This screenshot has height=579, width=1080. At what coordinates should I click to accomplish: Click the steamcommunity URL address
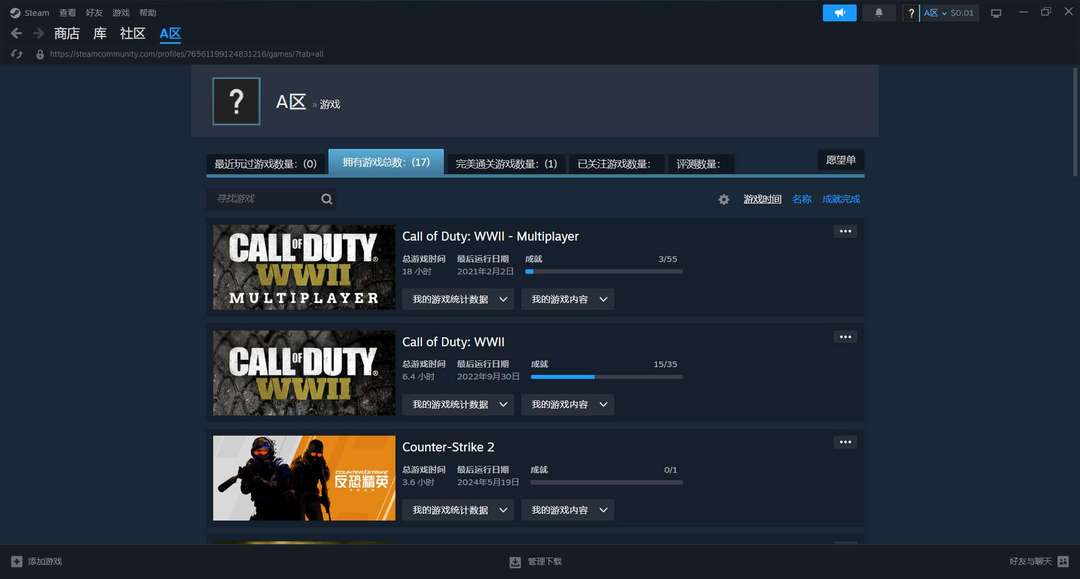coord(187,54)
